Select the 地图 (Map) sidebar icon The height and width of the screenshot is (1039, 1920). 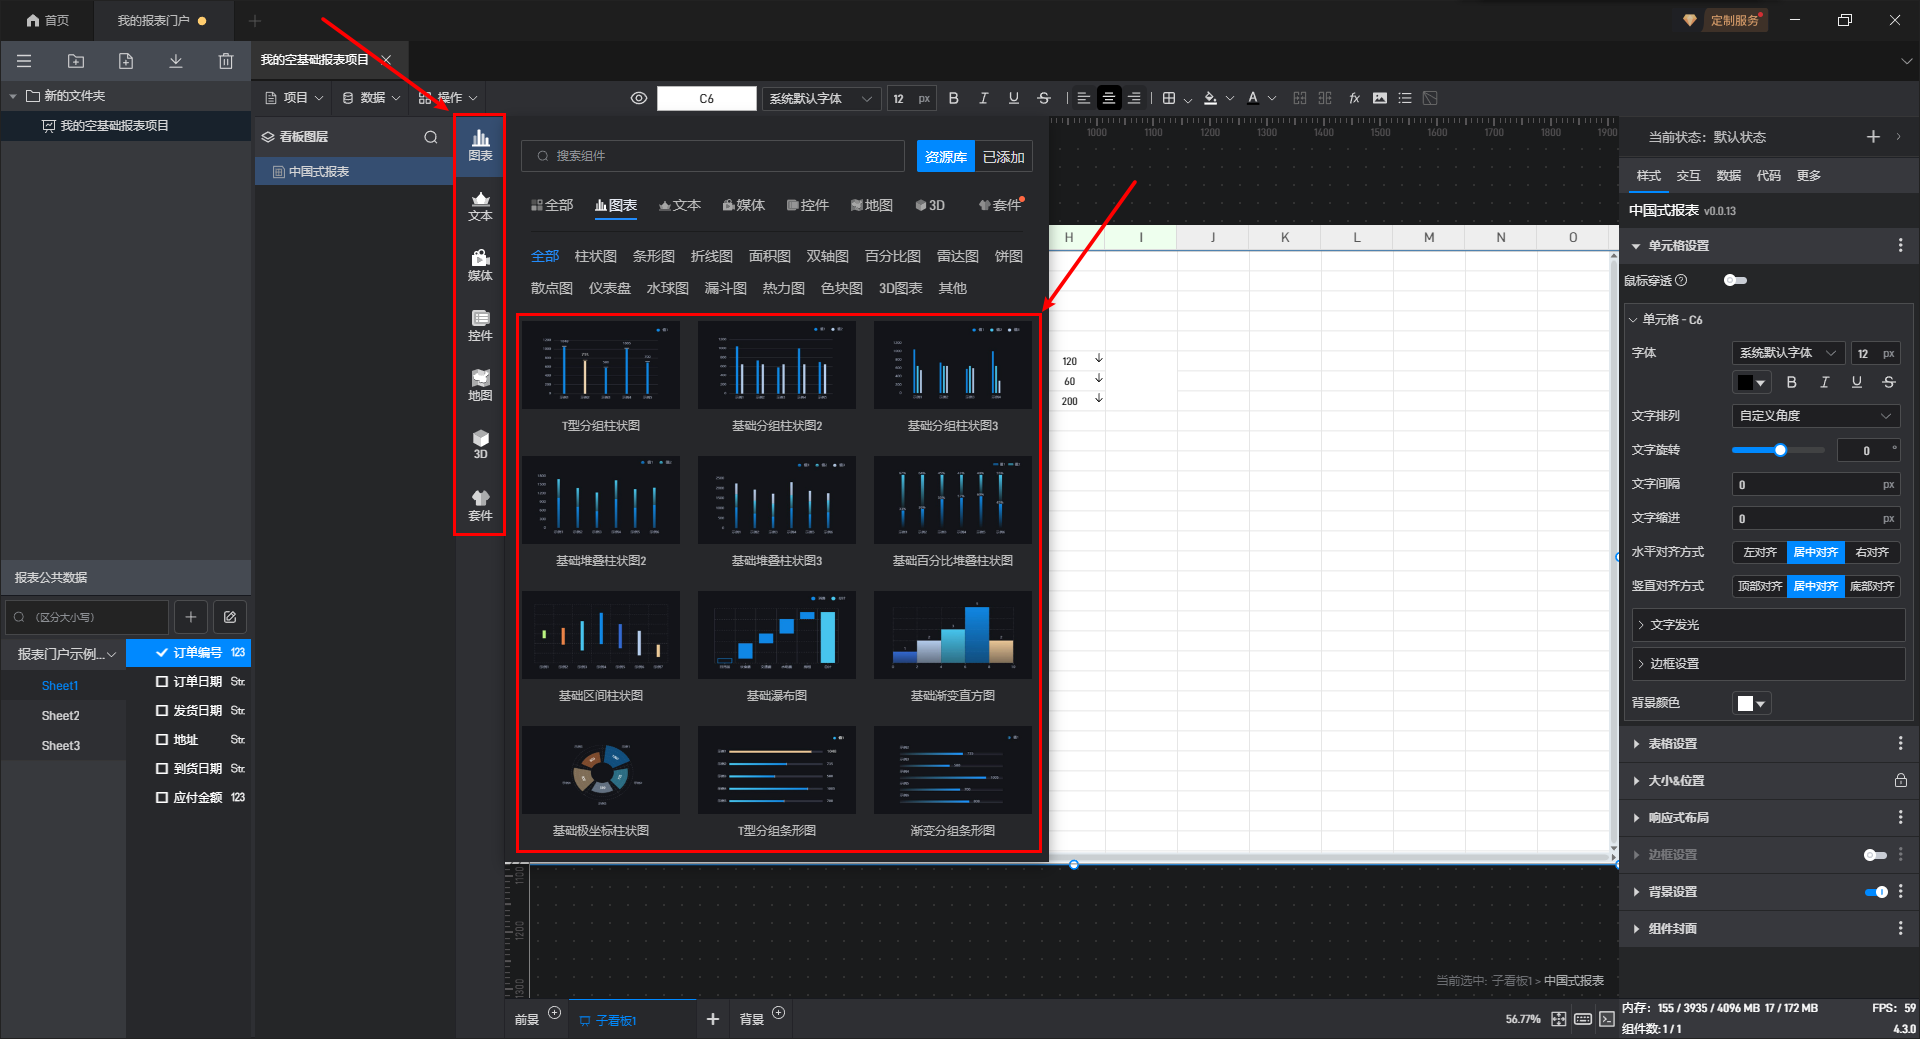(480, 385)
